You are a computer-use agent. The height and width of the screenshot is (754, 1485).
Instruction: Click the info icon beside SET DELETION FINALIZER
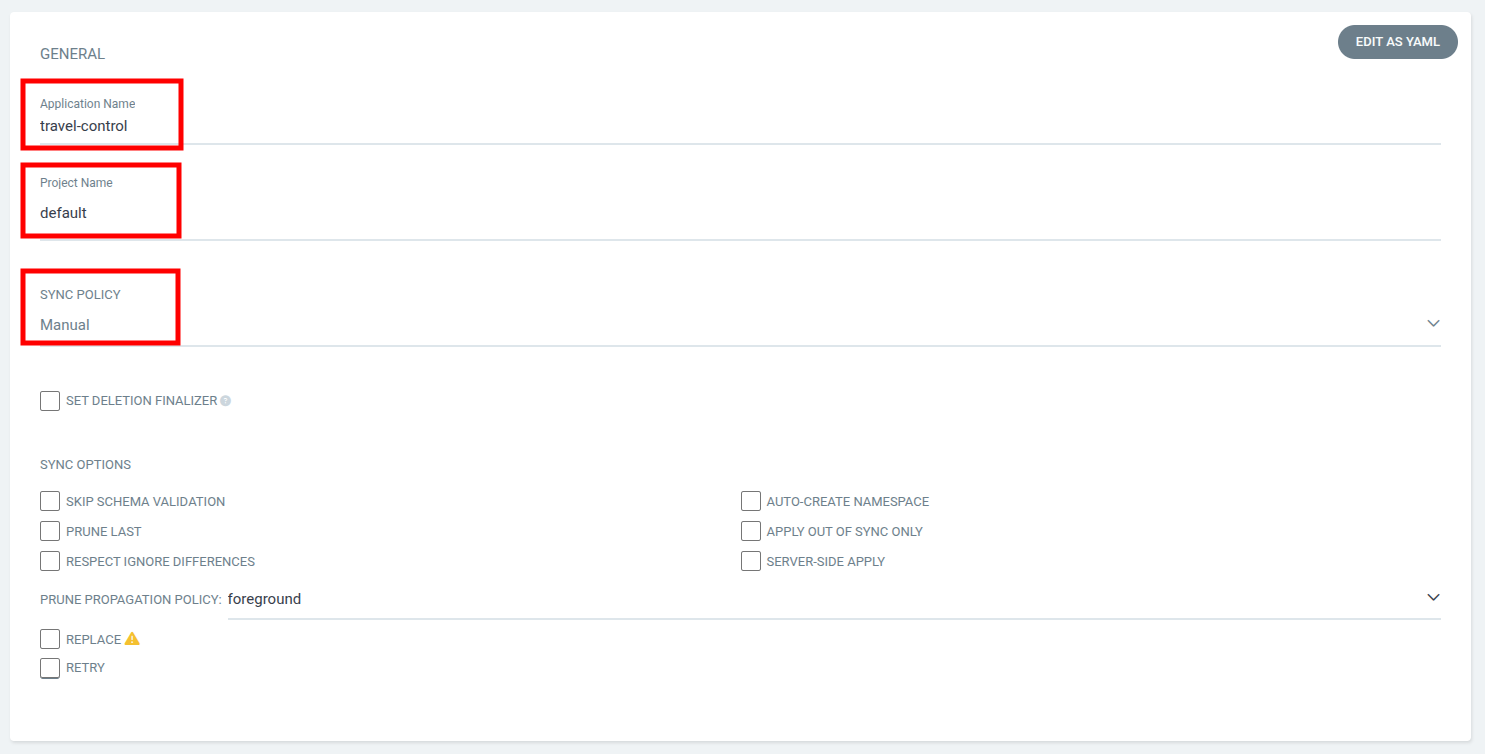[x=226, y=400]
